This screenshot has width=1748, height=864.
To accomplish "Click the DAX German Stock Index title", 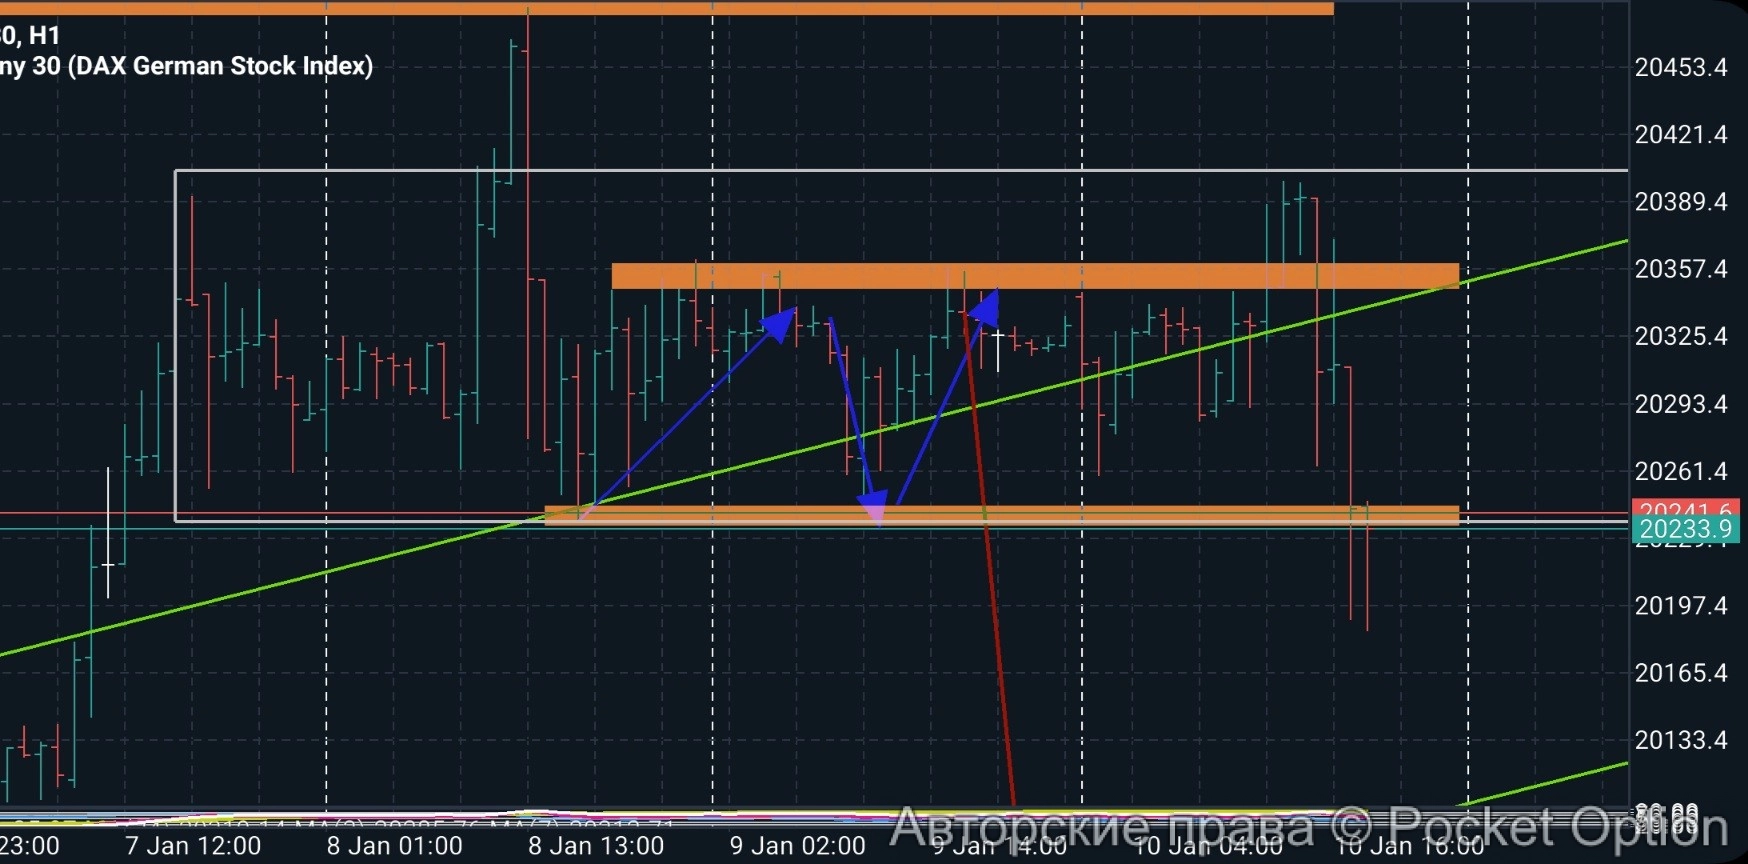I will 220,66.
